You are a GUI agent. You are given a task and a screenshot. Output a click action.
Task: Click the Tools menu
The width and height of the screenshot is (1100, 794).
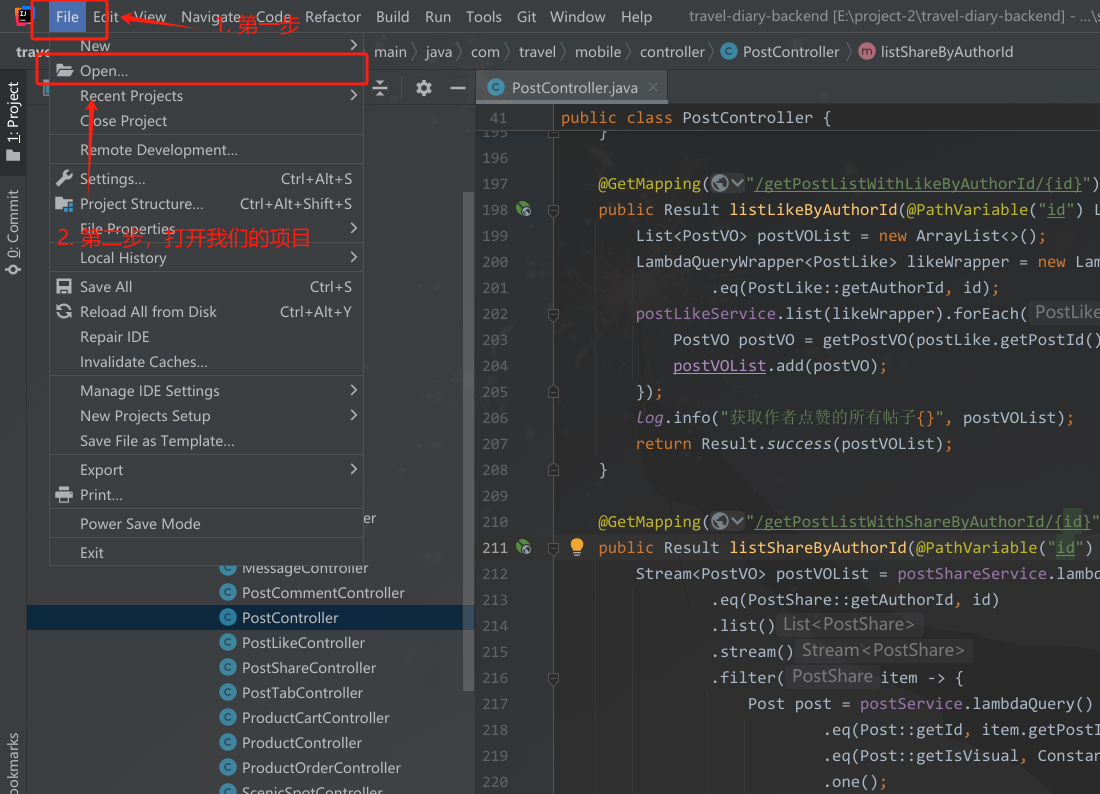[483, 16]
